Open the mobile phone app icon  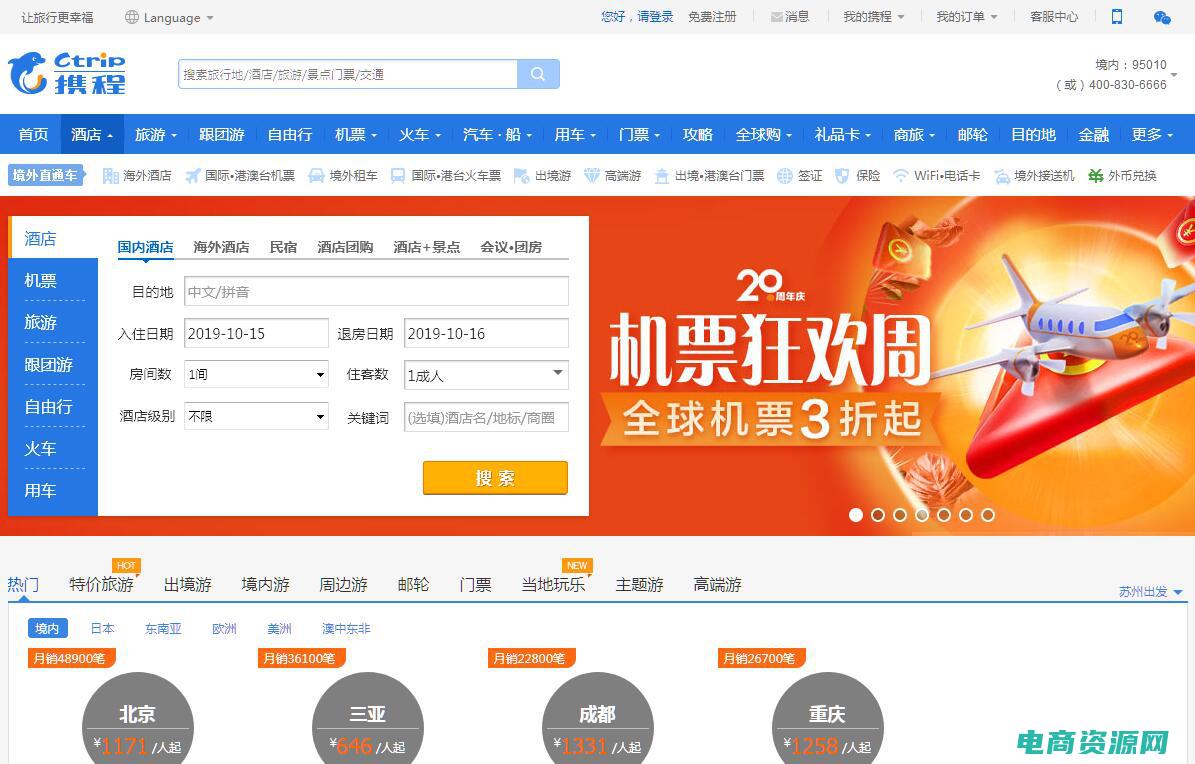coord(1117,17)
